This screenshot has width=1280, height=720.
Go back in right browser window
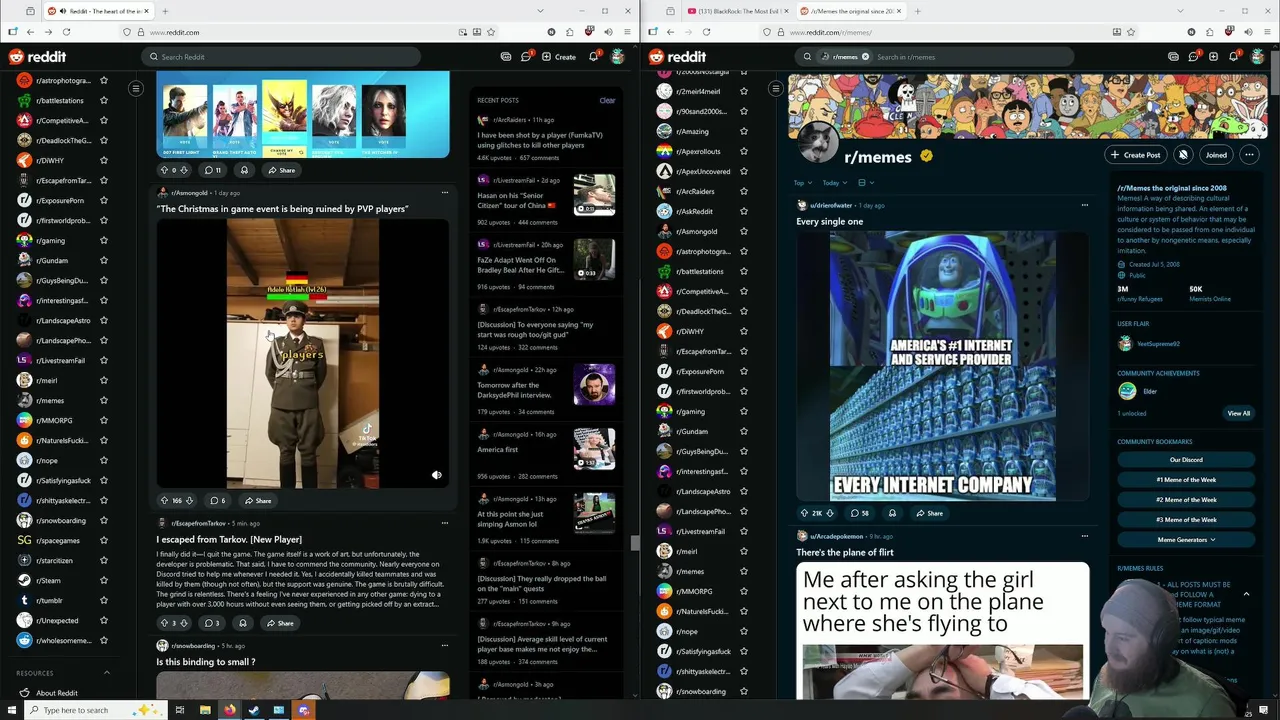pos(670,32)
